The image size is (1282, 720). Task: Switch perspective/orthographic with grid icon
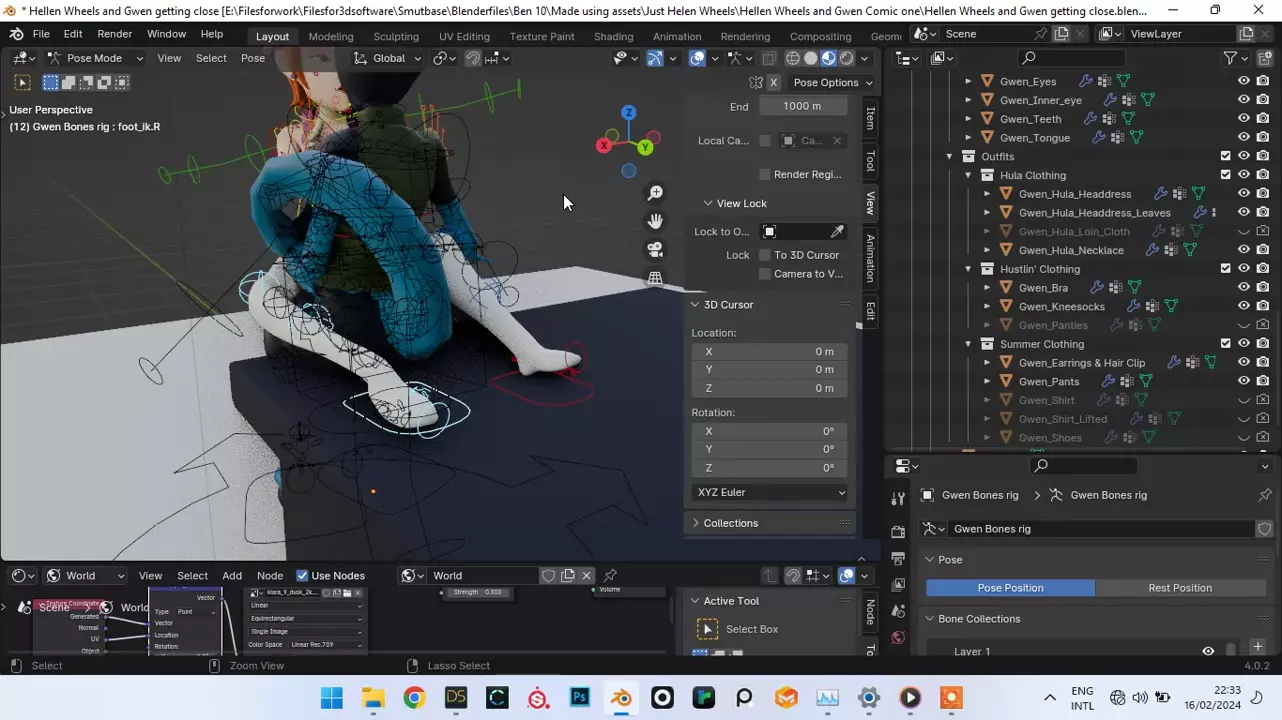[655, 278]
